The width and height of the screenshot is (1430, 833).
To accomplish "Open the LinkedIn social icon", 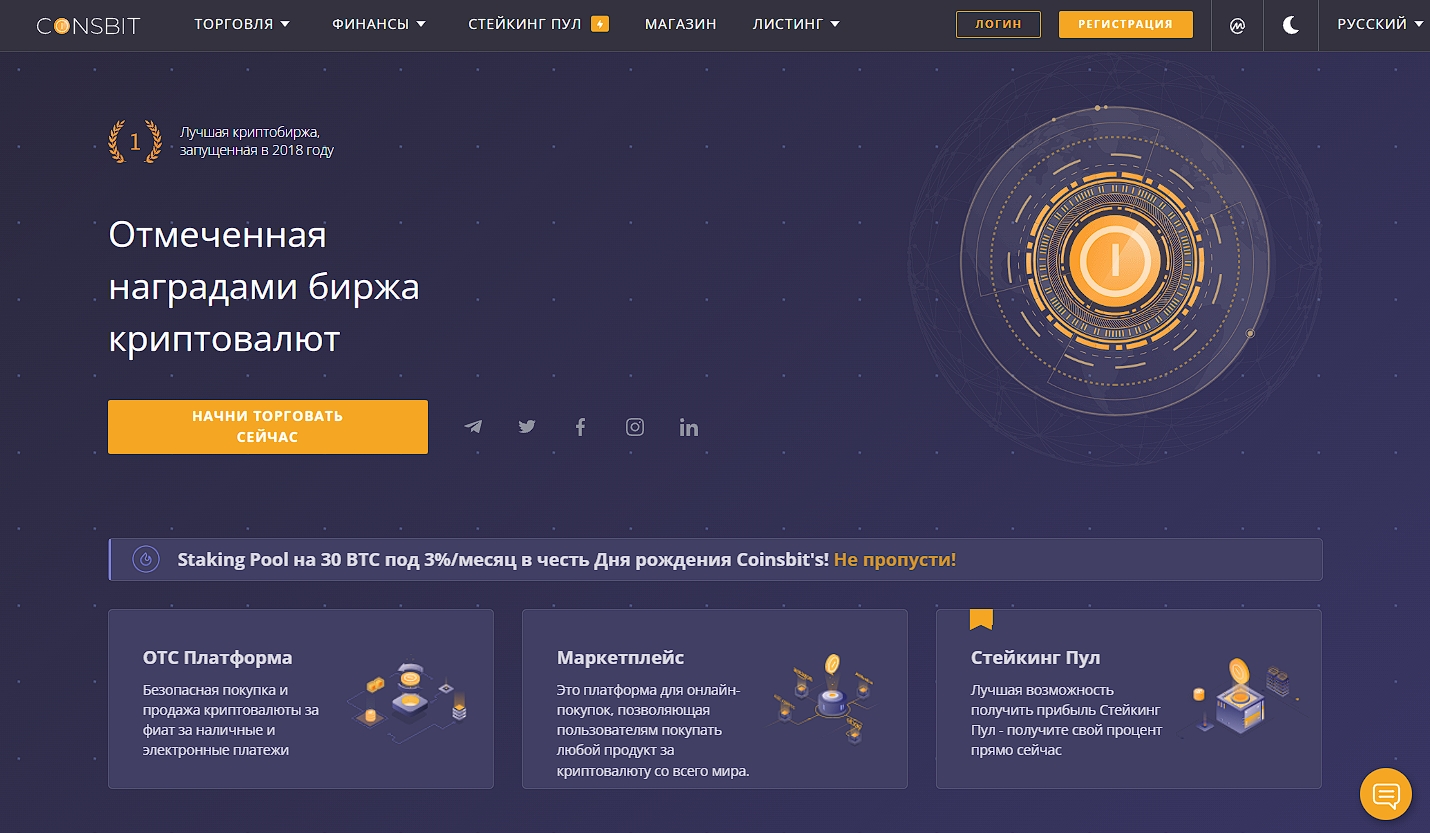I will click(x=689, y=427).
